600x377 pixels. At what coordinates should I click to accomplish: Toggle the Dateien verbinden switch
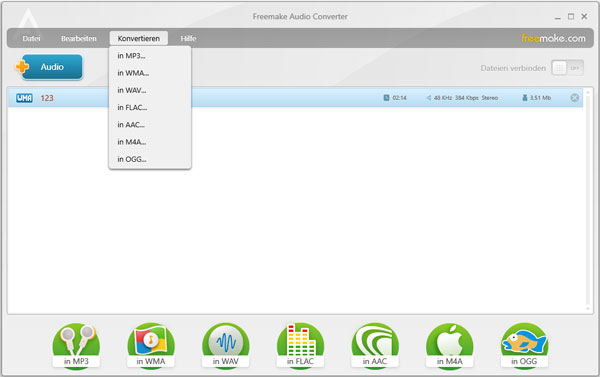[567, 68]
